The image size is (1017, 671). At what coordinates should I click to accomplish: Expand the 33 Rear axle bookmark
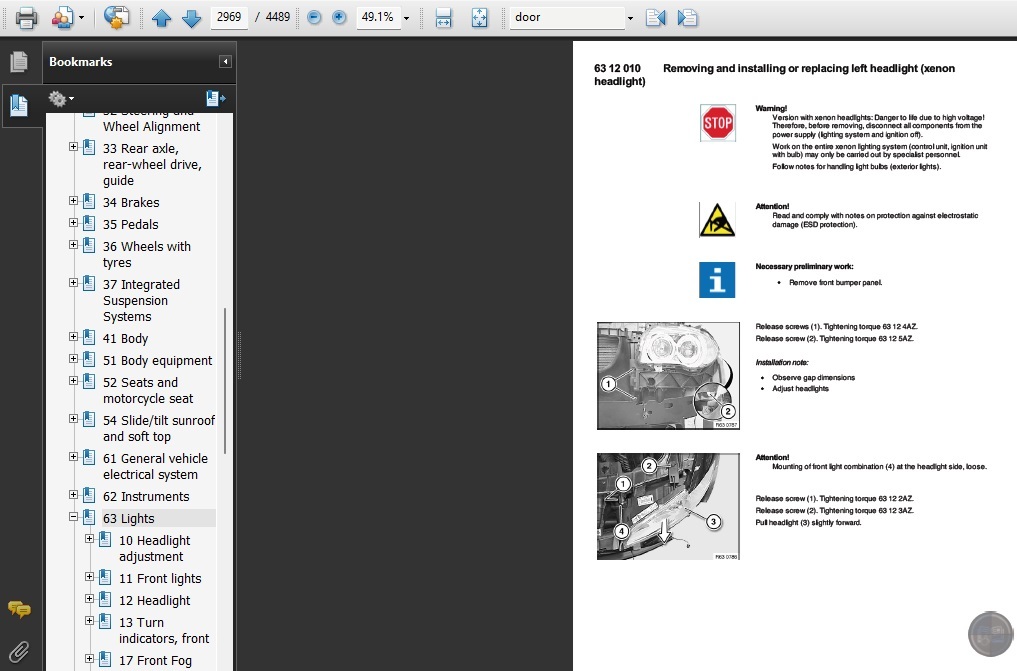click(73, 147)
